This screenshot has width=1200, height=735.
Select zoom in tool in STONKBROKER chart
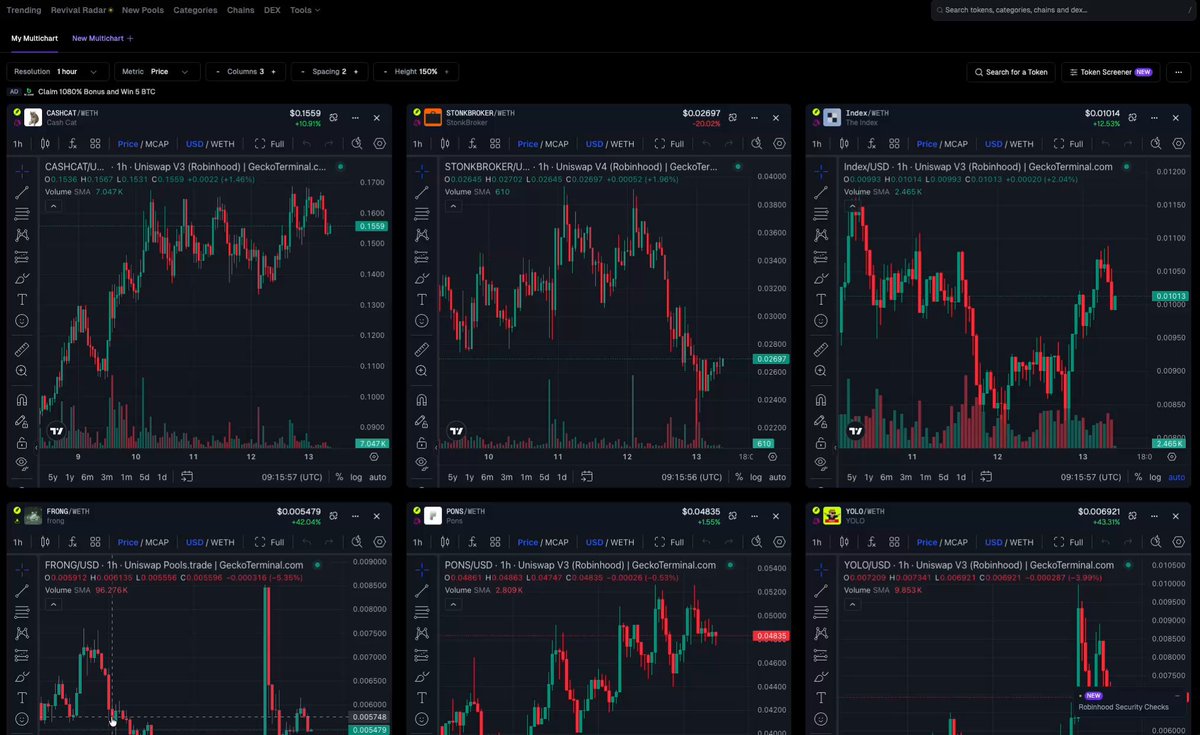(422, 370)
